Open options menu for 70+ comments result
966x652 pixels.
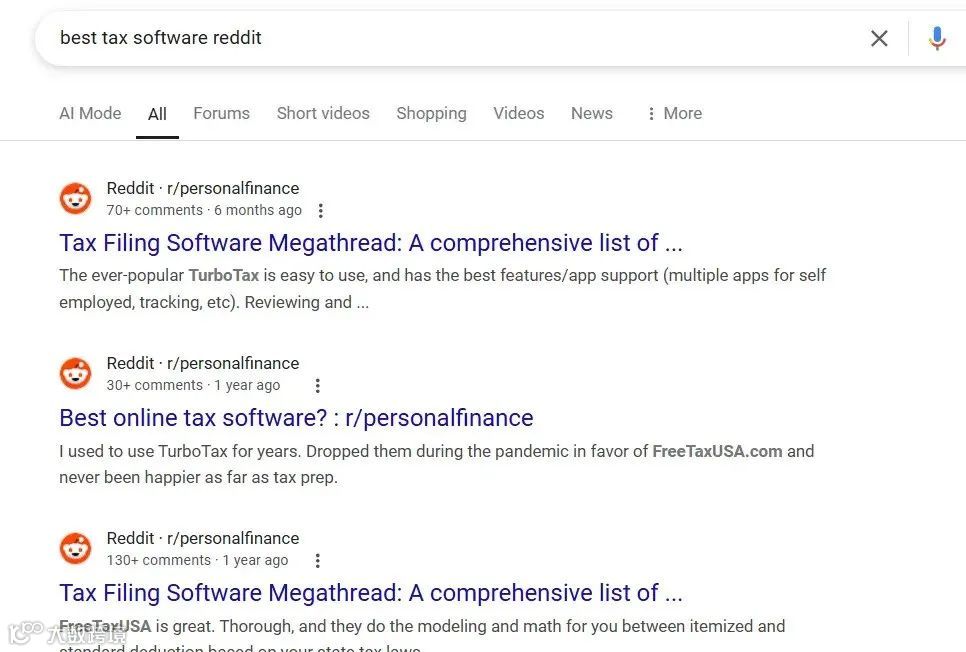[x=320, y=211]
